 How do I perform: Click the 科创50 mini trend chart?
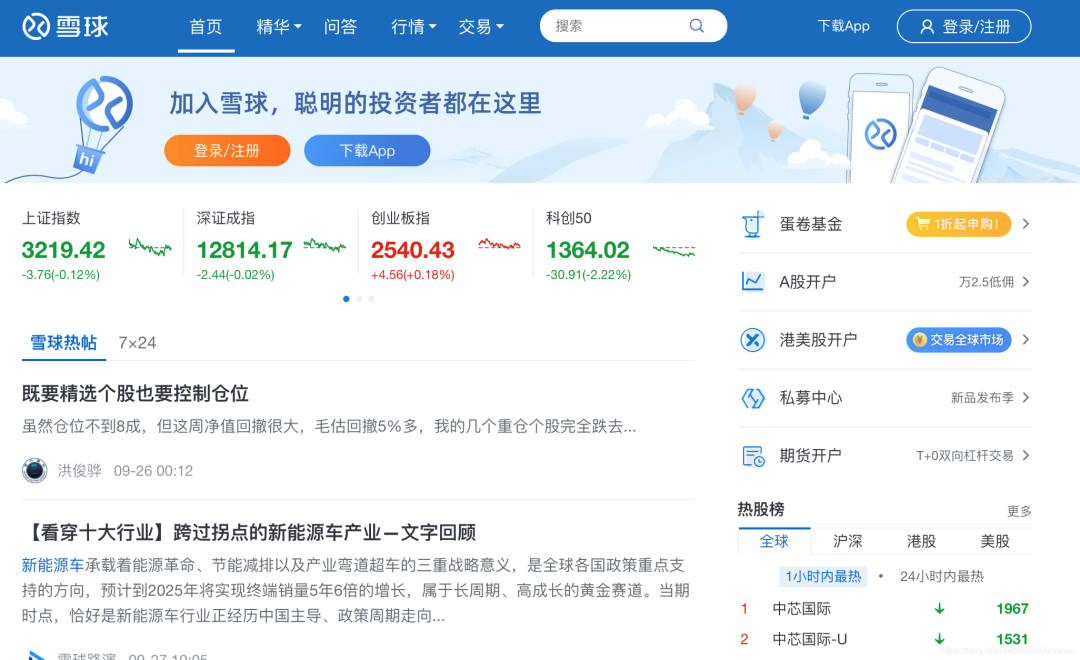pyautogui.click(x=674, y=251)
